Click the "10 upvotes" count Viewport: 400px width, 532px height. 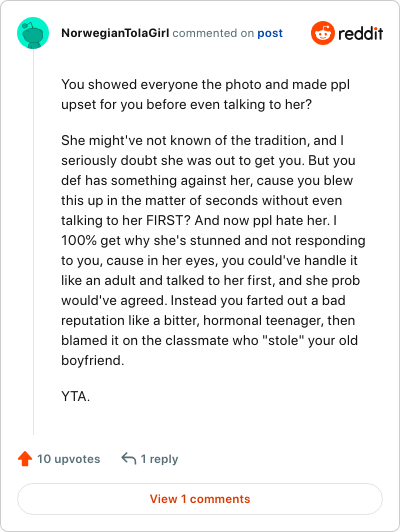click(69, 459)
